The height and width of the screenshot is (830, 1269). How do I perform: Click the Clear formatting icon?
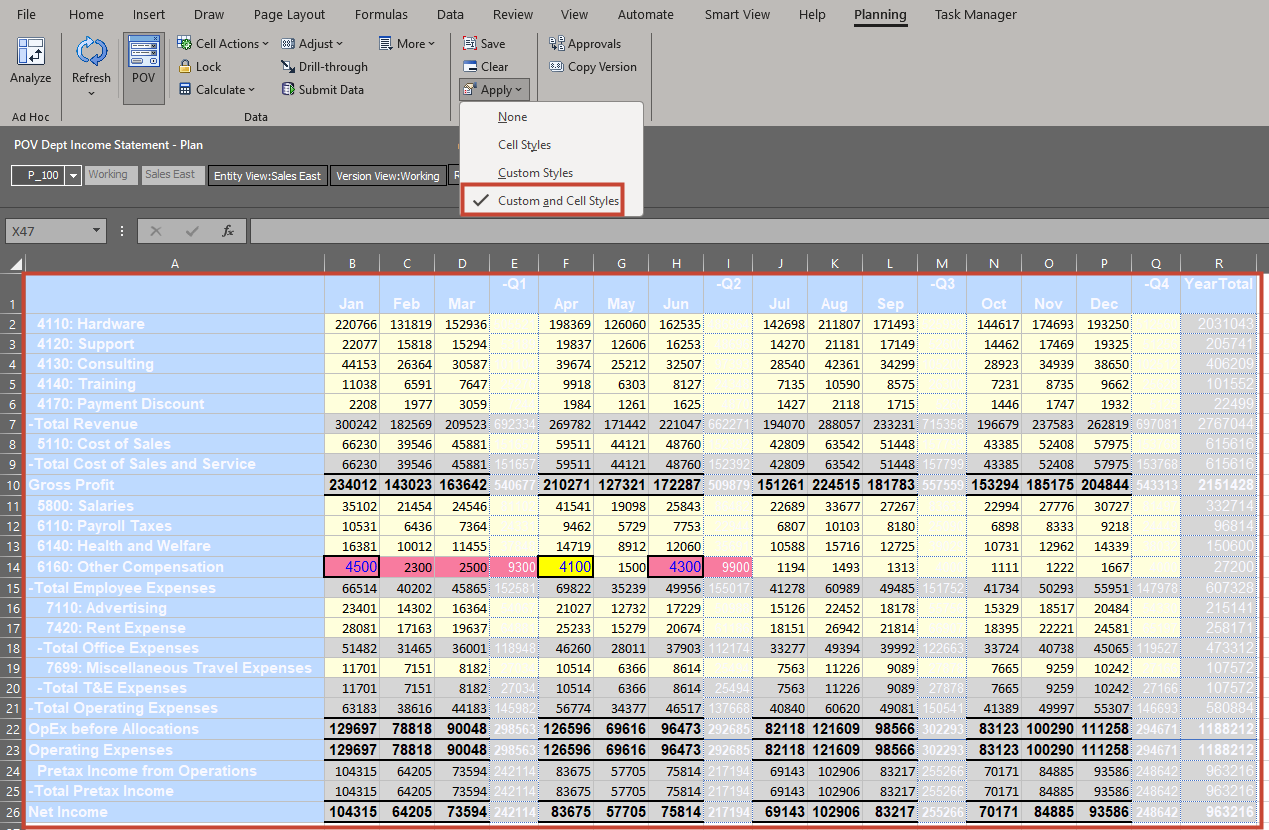(x=469, y=67)
